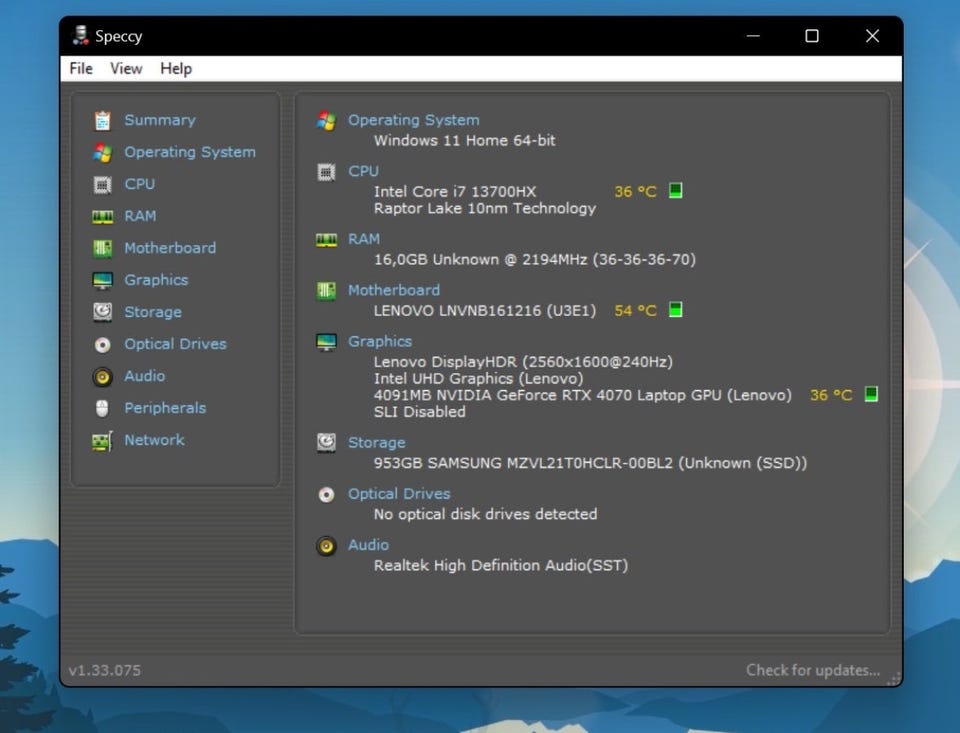Click the Summary clipboard icon in sidebar
The height and width of the screenshot is (733, 960).
(x=102, y=120)
